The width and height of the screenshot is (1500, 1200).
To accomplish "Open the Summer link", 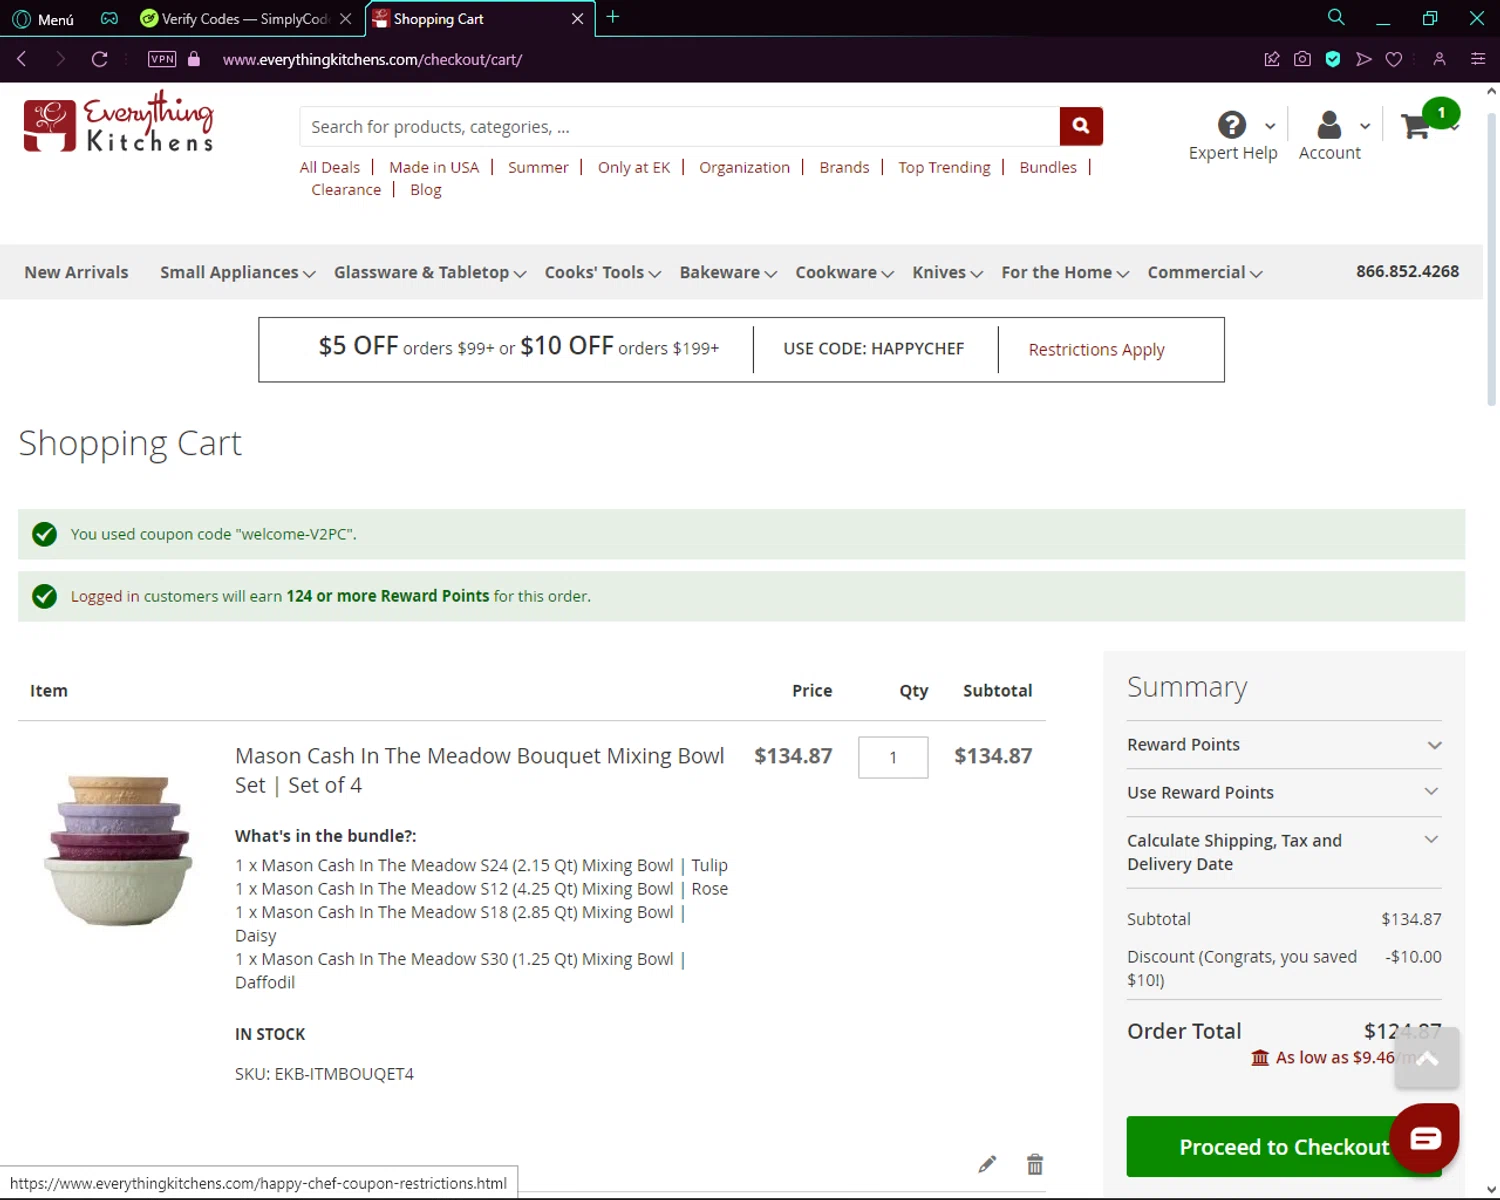I will point(538,167).
